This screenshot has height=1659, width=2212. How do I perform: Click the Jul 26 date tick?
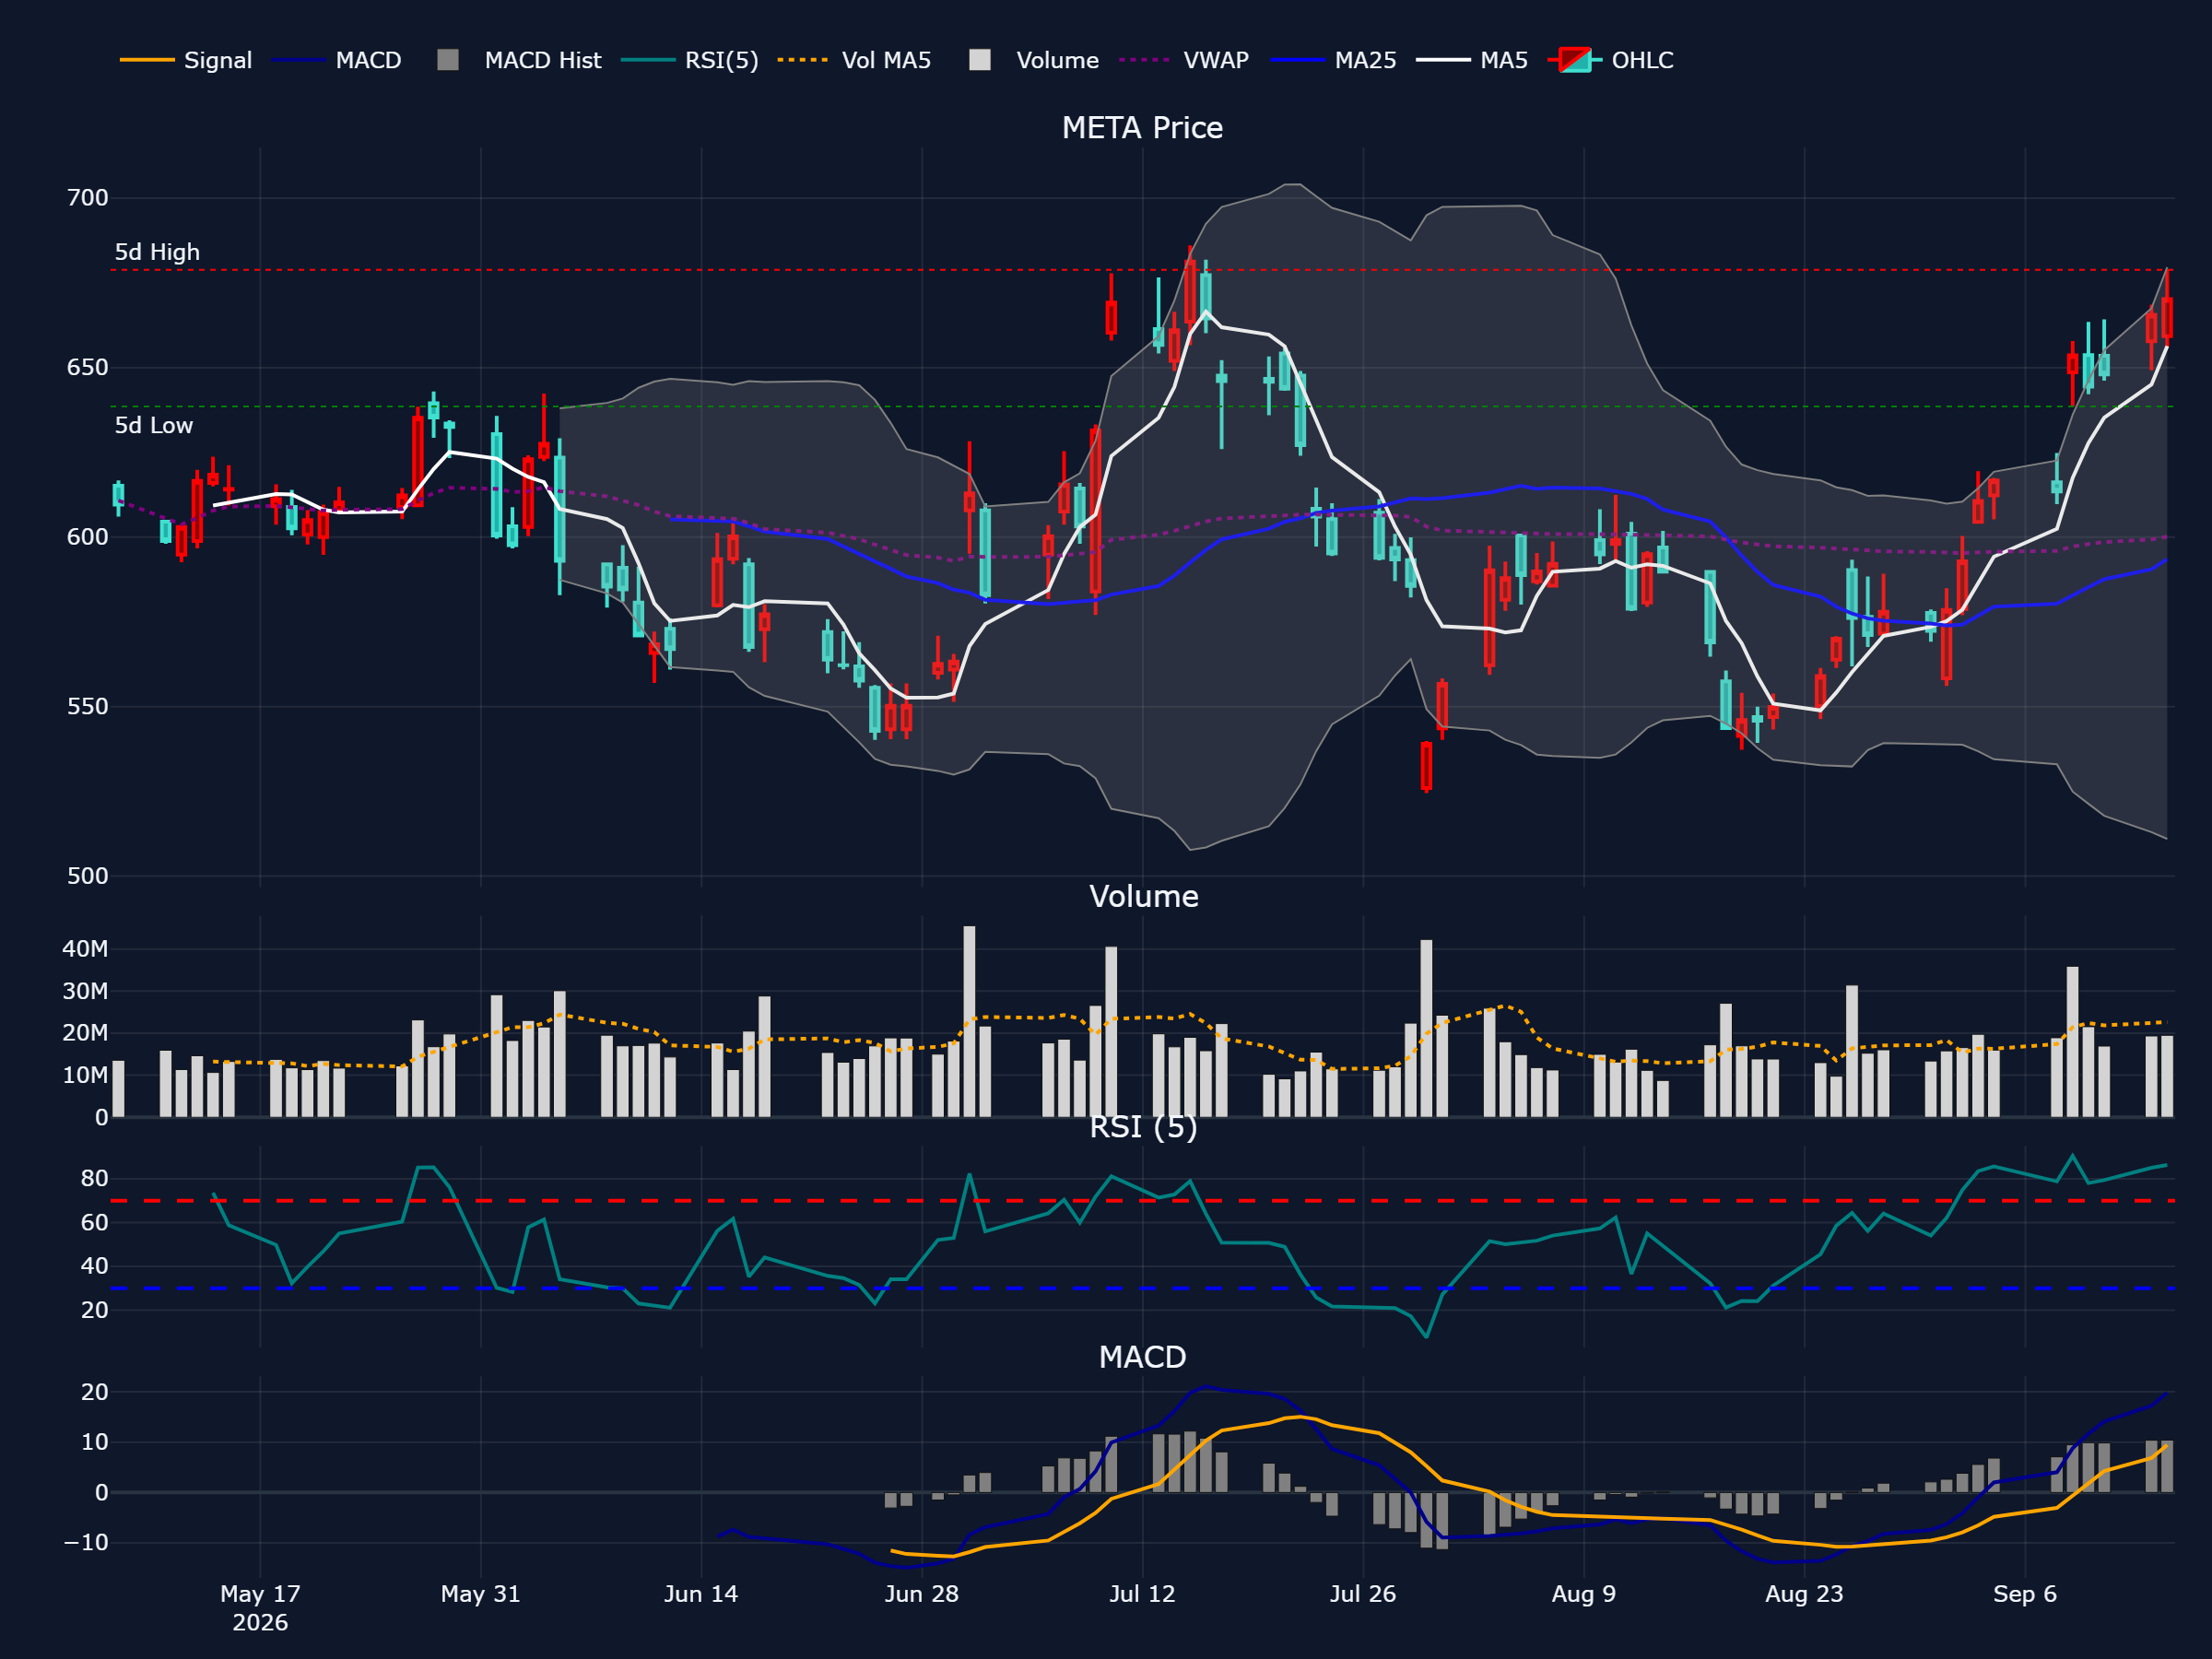(1363, 1594)
